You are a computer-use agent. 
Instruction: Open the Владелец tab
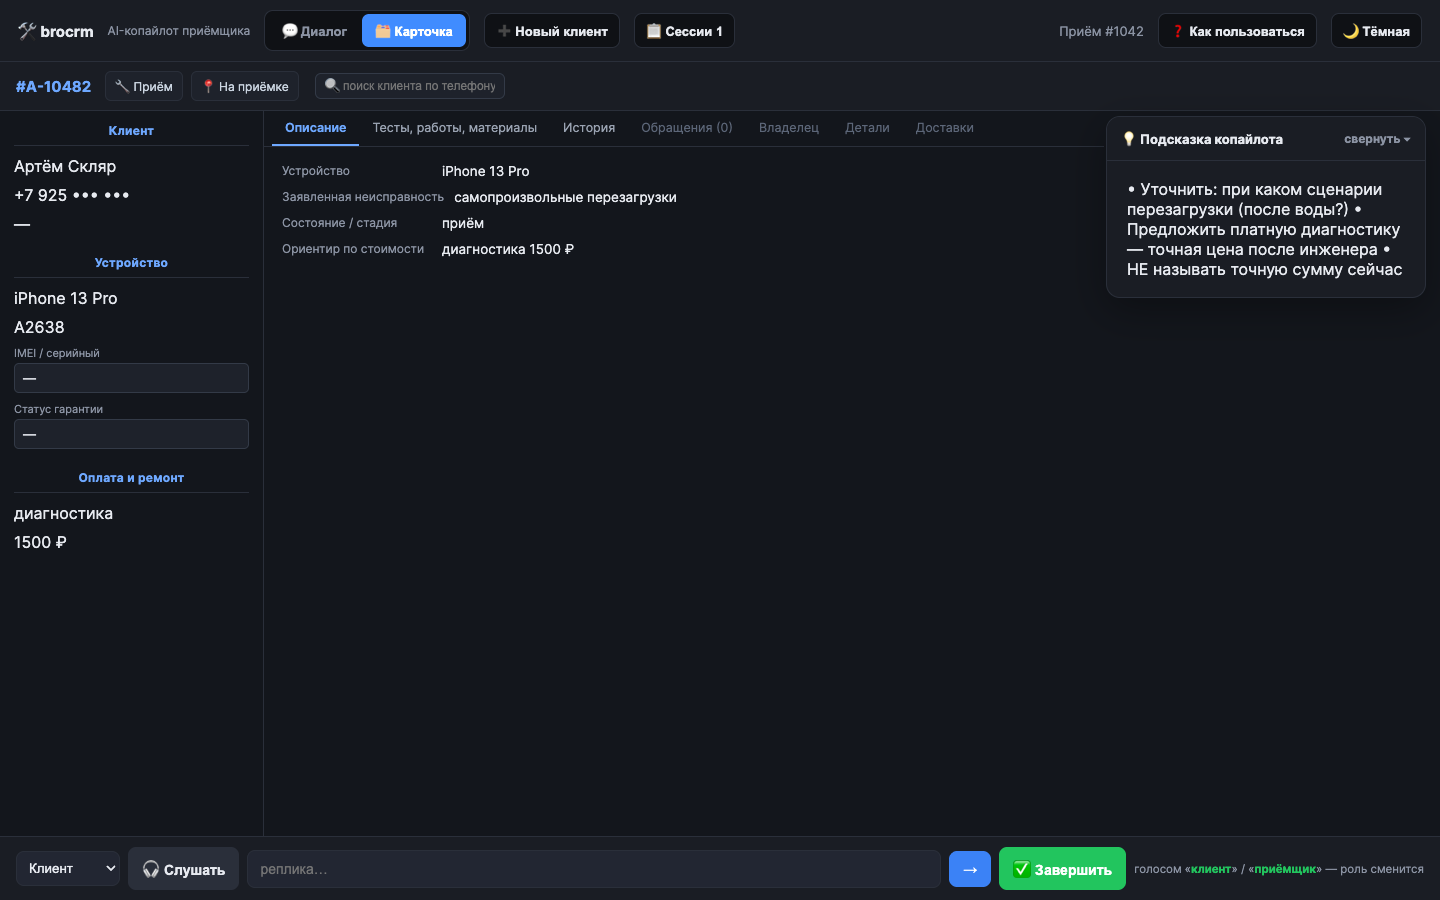789,128
